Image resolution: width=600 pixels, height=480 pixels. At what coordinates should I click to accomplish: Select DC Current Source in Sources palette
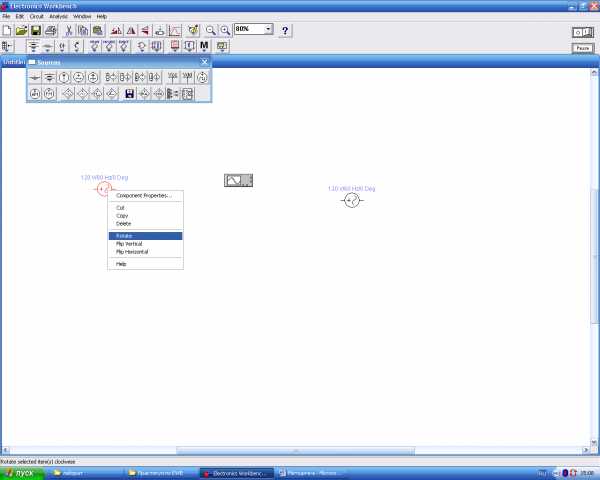[x=64, y=78]
